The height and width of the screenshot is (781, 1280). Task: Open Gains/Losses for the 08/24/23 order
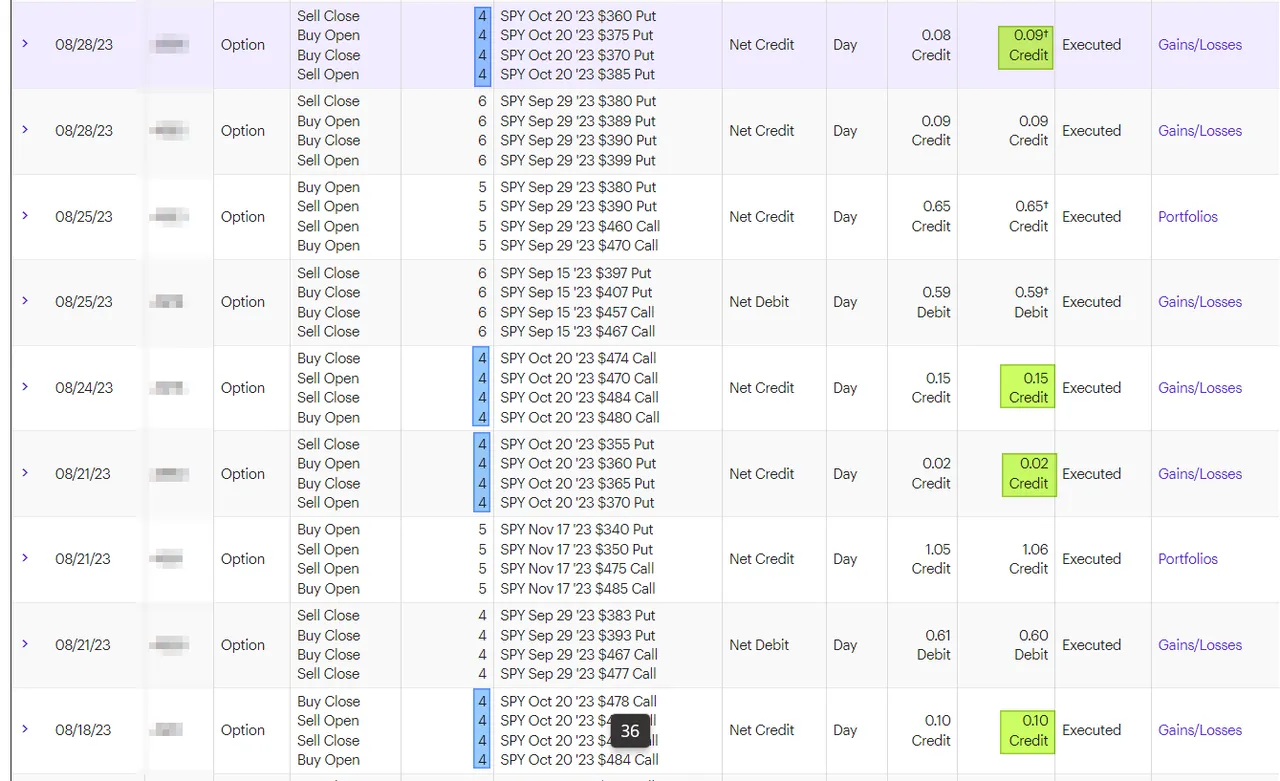point(1200,388)
